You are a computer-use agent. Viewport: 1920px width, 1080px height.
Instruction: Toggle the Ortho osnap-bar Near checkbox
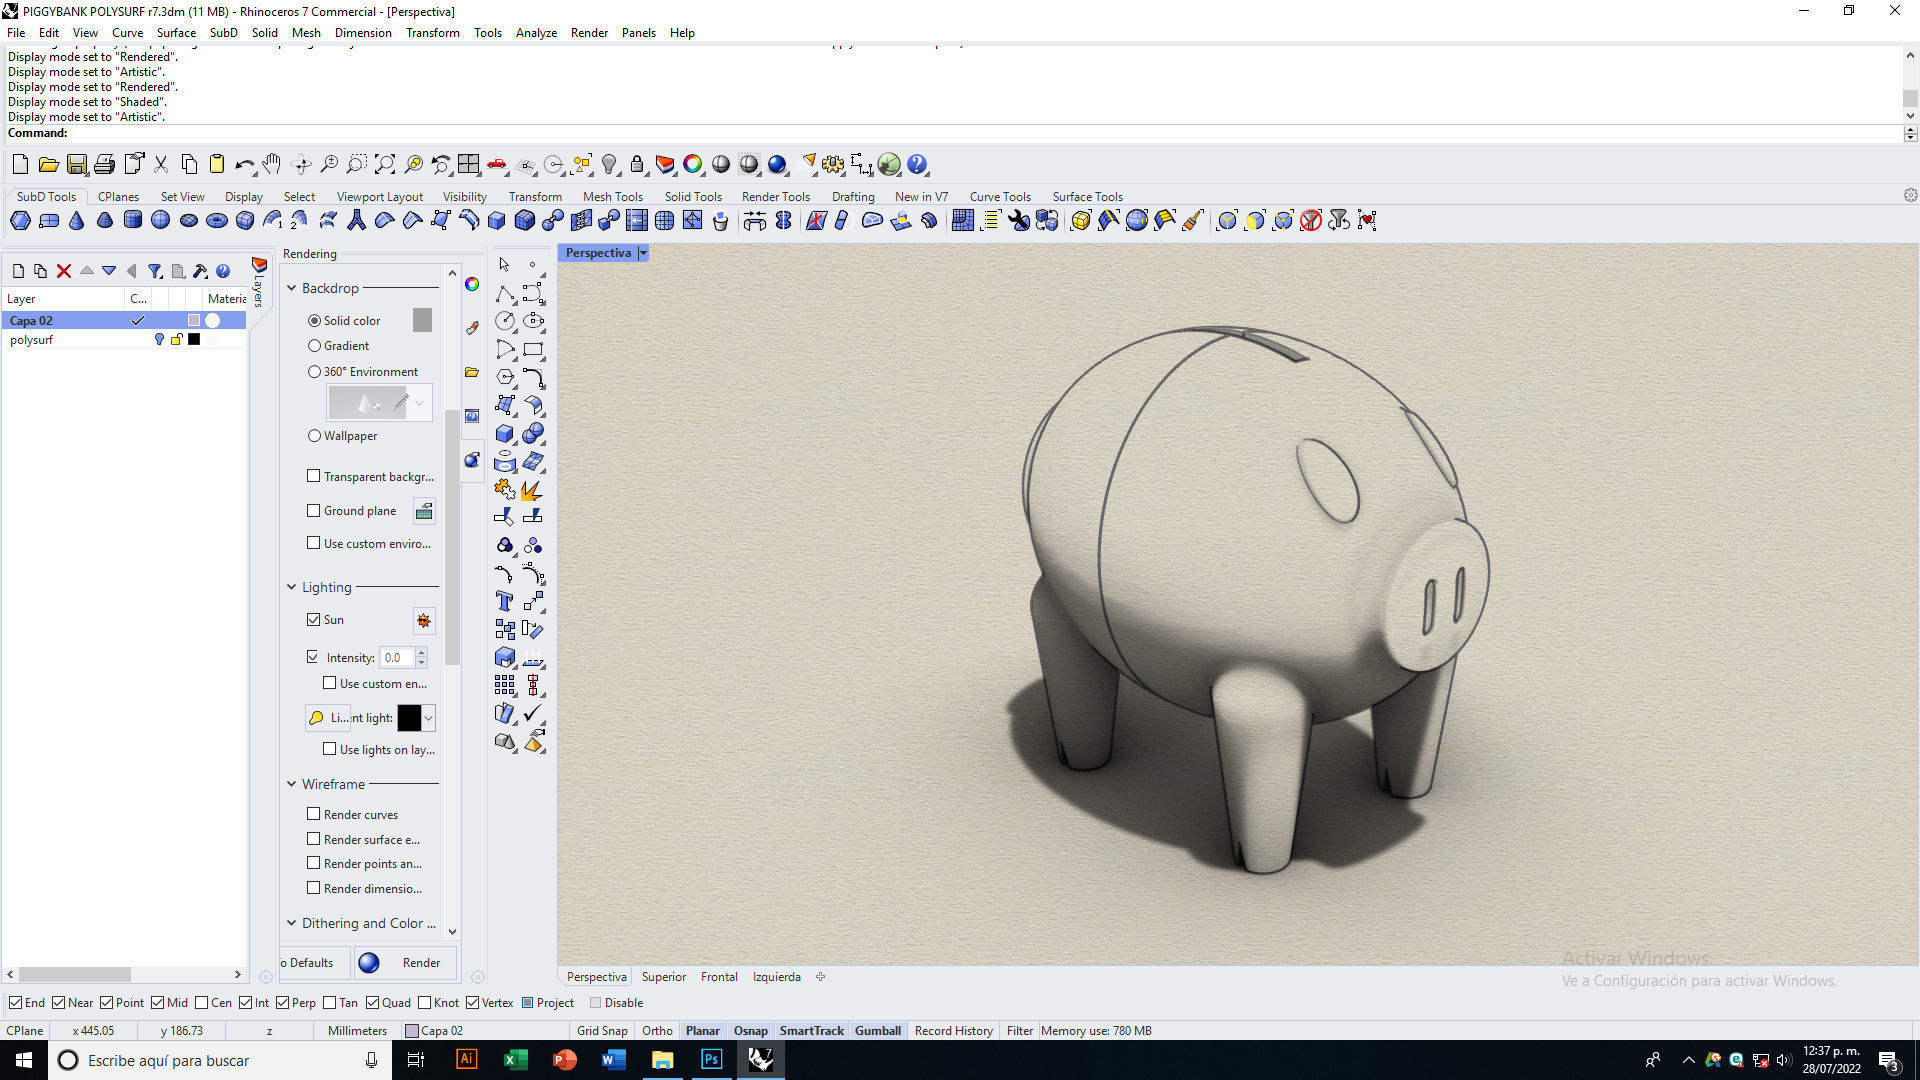59,1003
